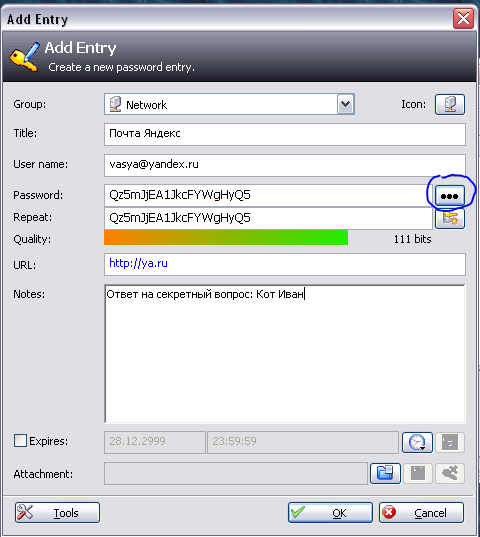Click the show/hide password dots button
Screen dimensions: 480x537
tap(450, 196)
